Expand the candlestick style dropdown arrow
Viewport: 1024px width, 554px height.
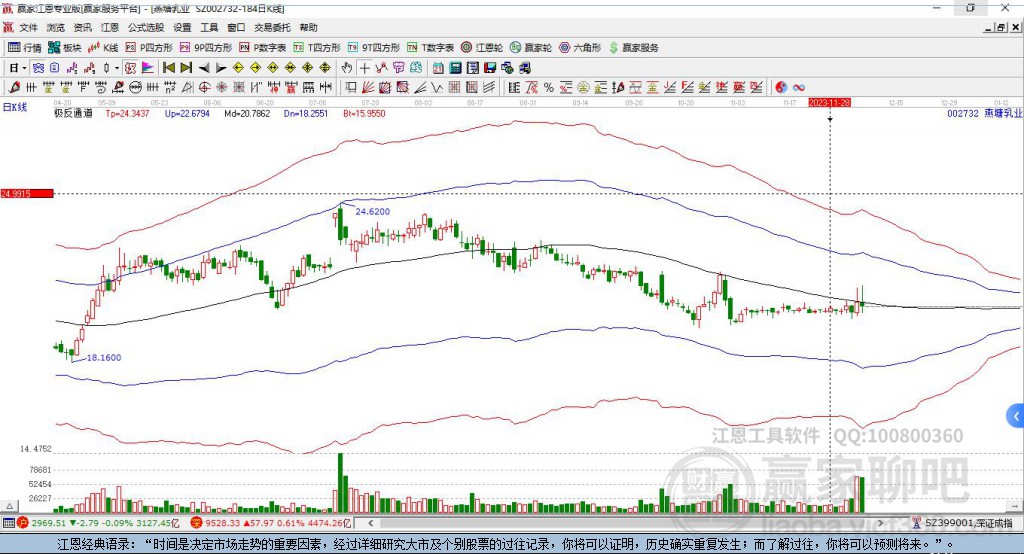117,68
